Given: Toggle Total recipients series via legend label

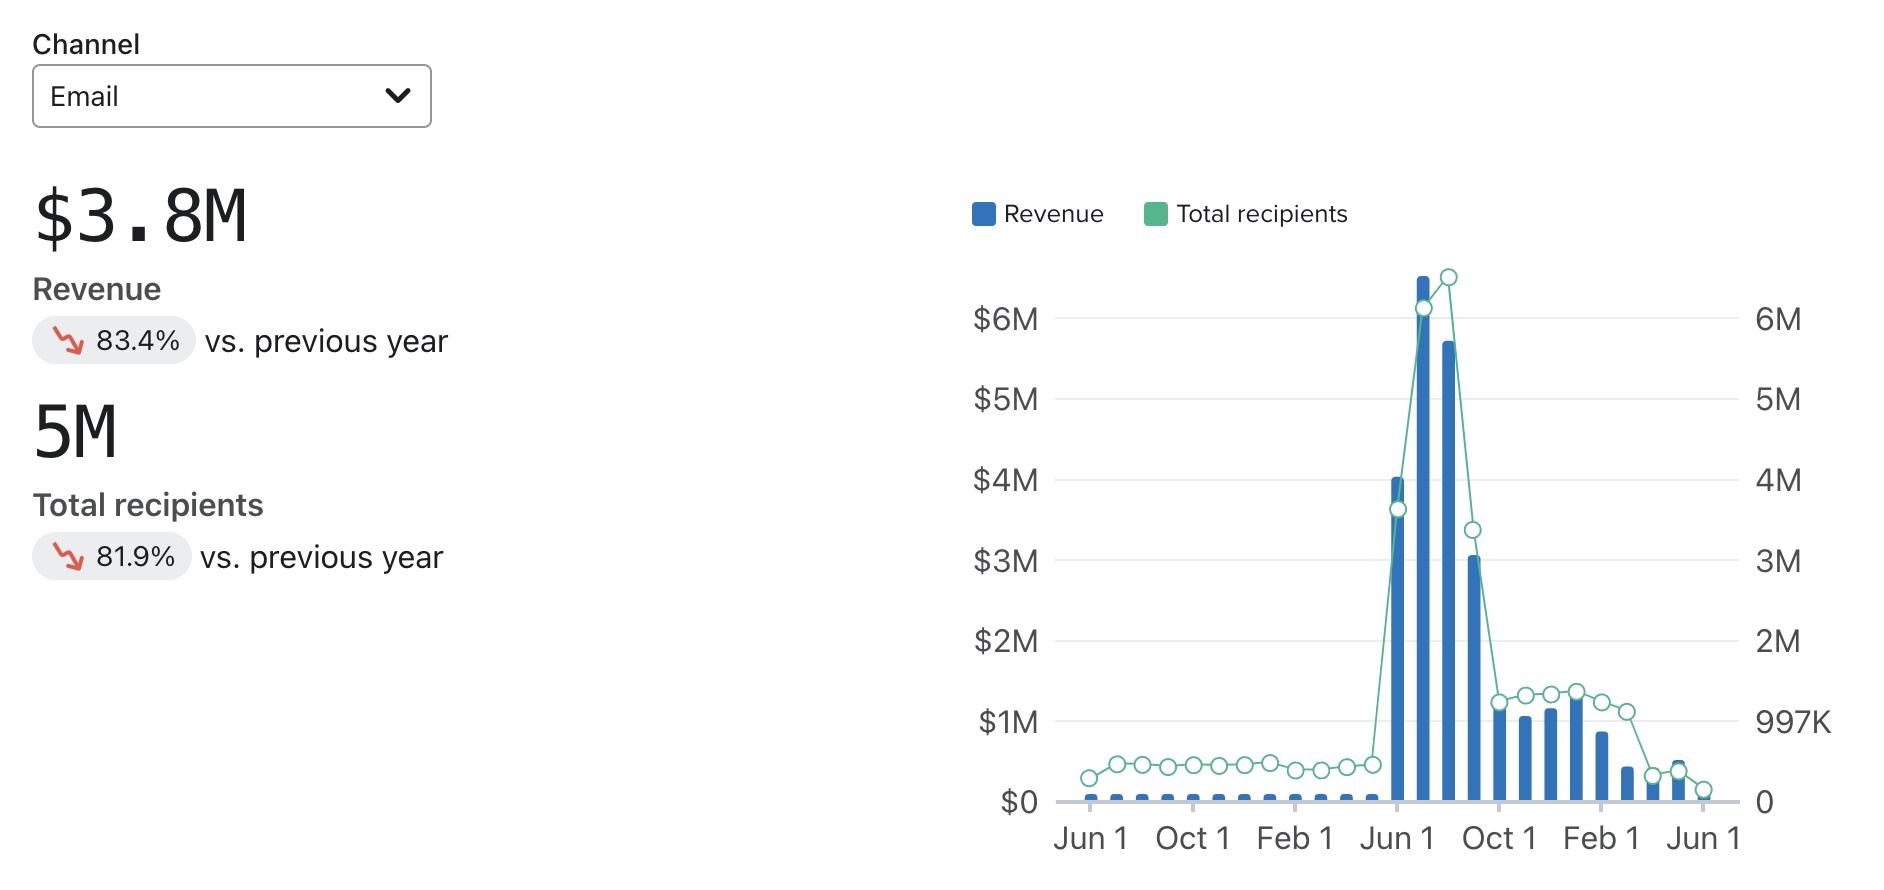Looking at the screenshot, I should coord(1261,214).
